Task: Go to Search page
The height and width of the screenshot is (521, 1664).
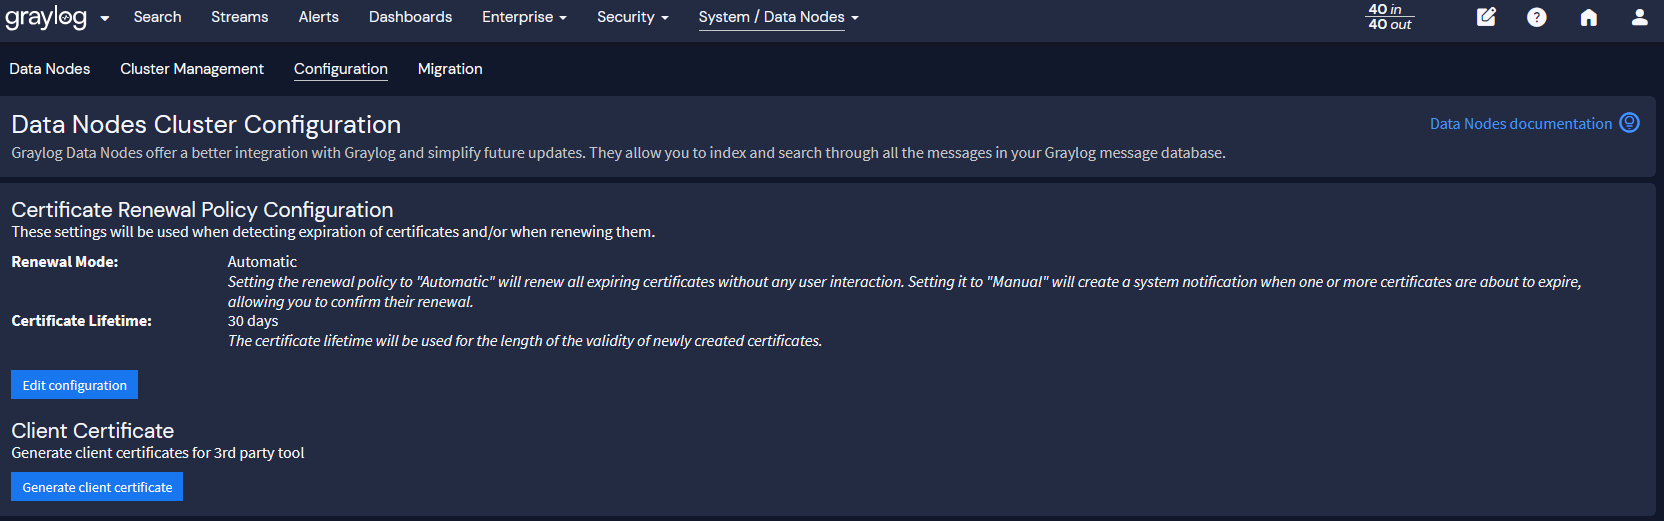Action: point(158,17)
